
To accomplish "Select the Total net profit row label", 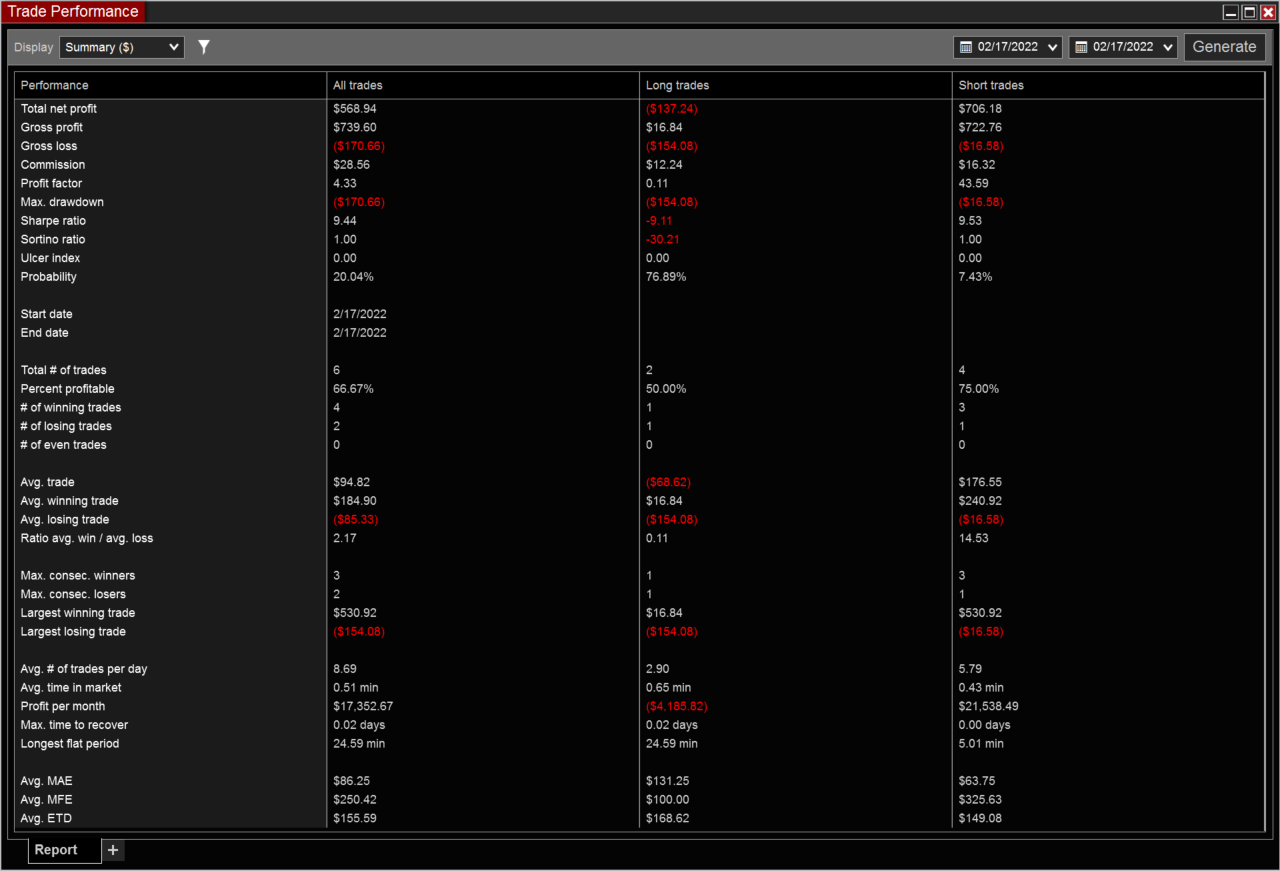I will pyautogui.click(x=59, y=108).
